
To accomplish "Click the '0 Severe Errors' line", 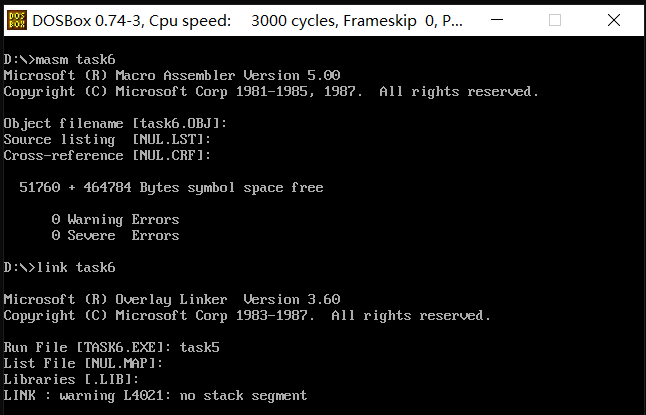I will click(x=115, y=236).
